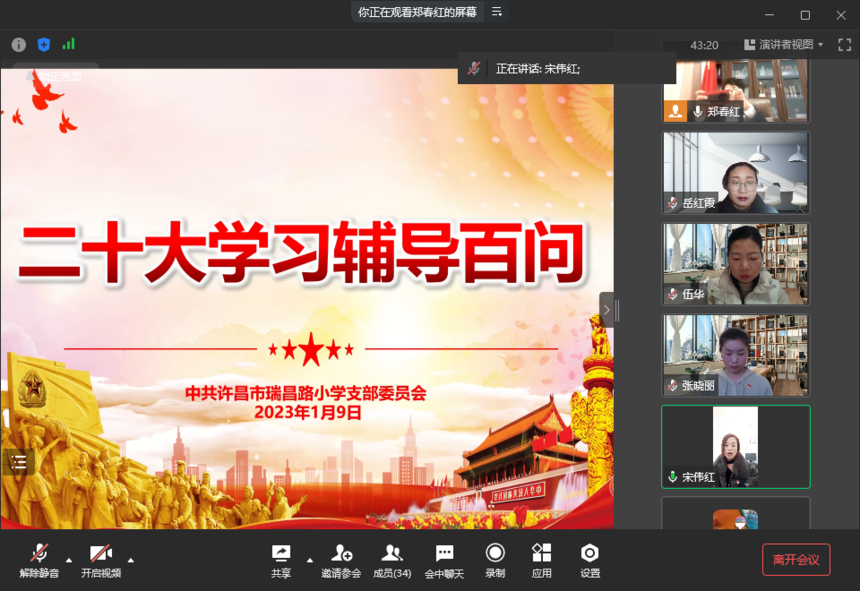Click 共享 to share screen

click(281, 559)
